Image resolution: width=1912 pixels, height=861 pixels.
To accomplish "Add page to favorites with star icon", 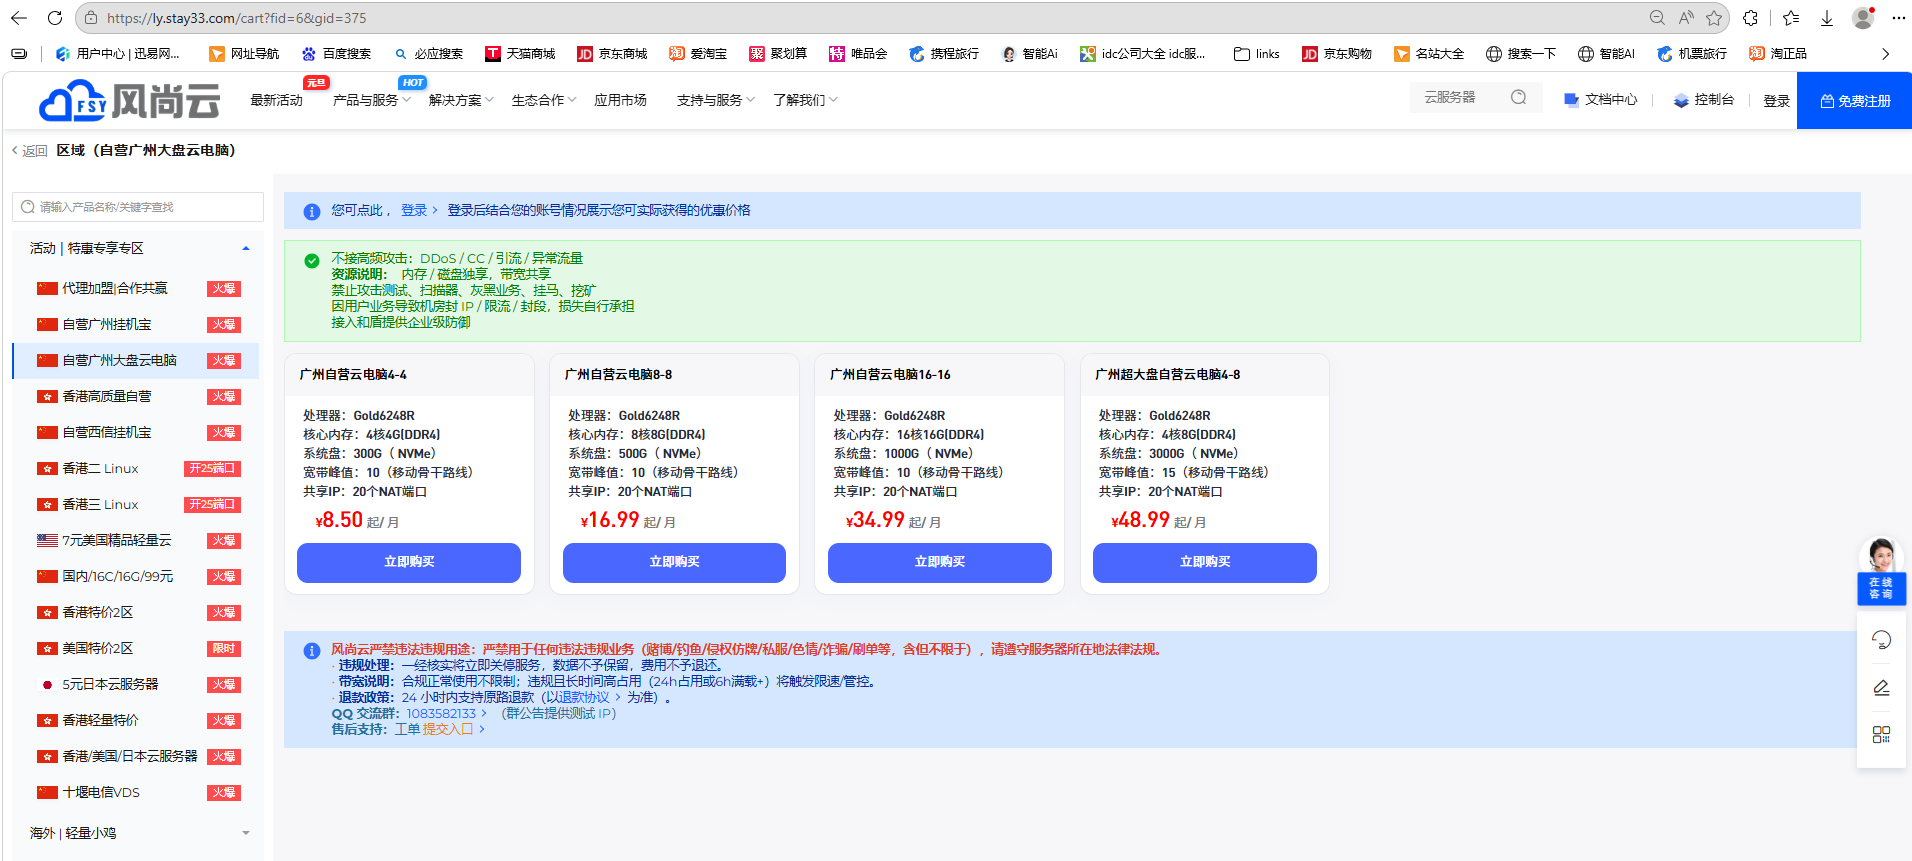I will 1714,18.
